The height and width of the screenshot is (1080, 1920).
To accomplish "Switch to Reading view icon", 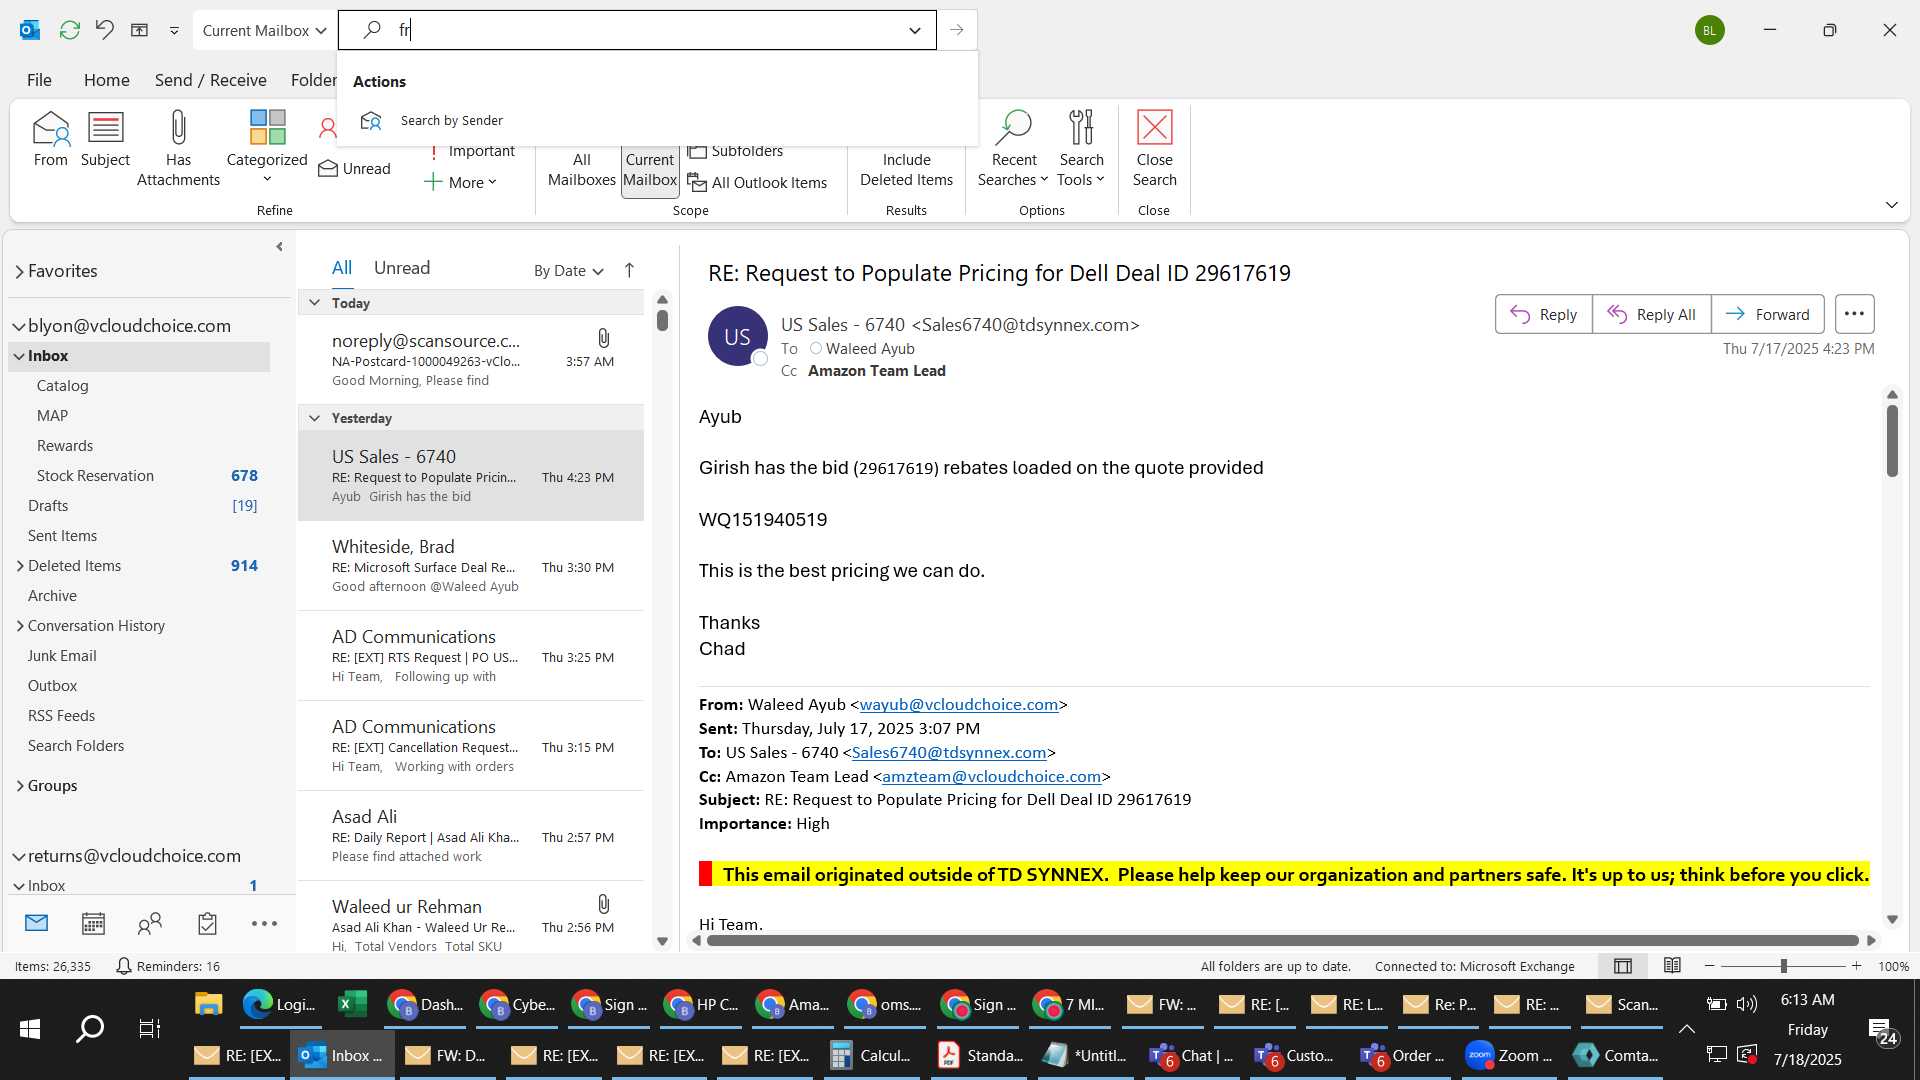I will [1672, 966].
